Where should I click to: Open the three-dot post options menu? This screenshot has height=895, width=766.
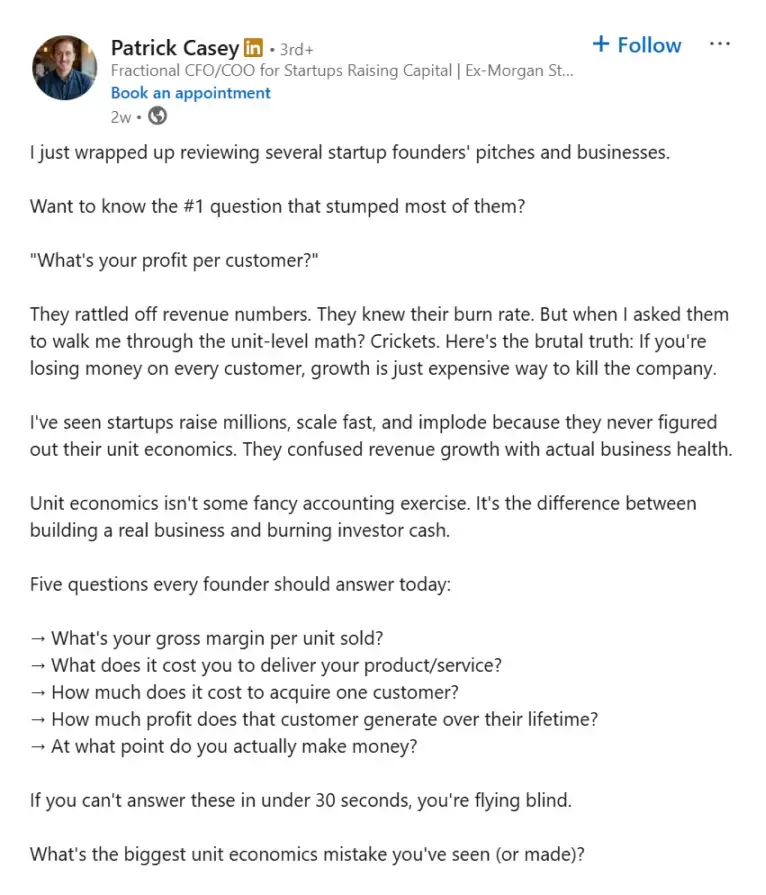pyautogui.click(x=719, y=45)
